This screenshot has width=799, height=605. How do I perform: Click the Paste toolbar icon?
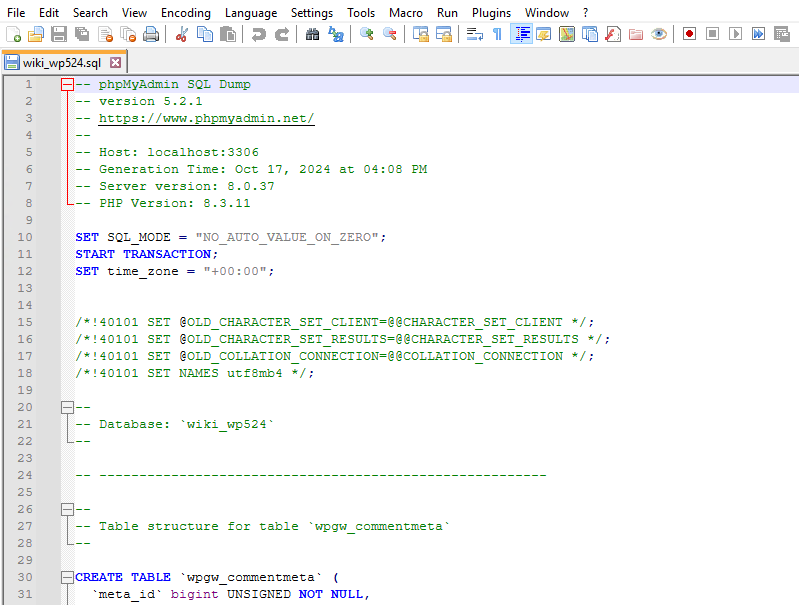click(228, 34)
